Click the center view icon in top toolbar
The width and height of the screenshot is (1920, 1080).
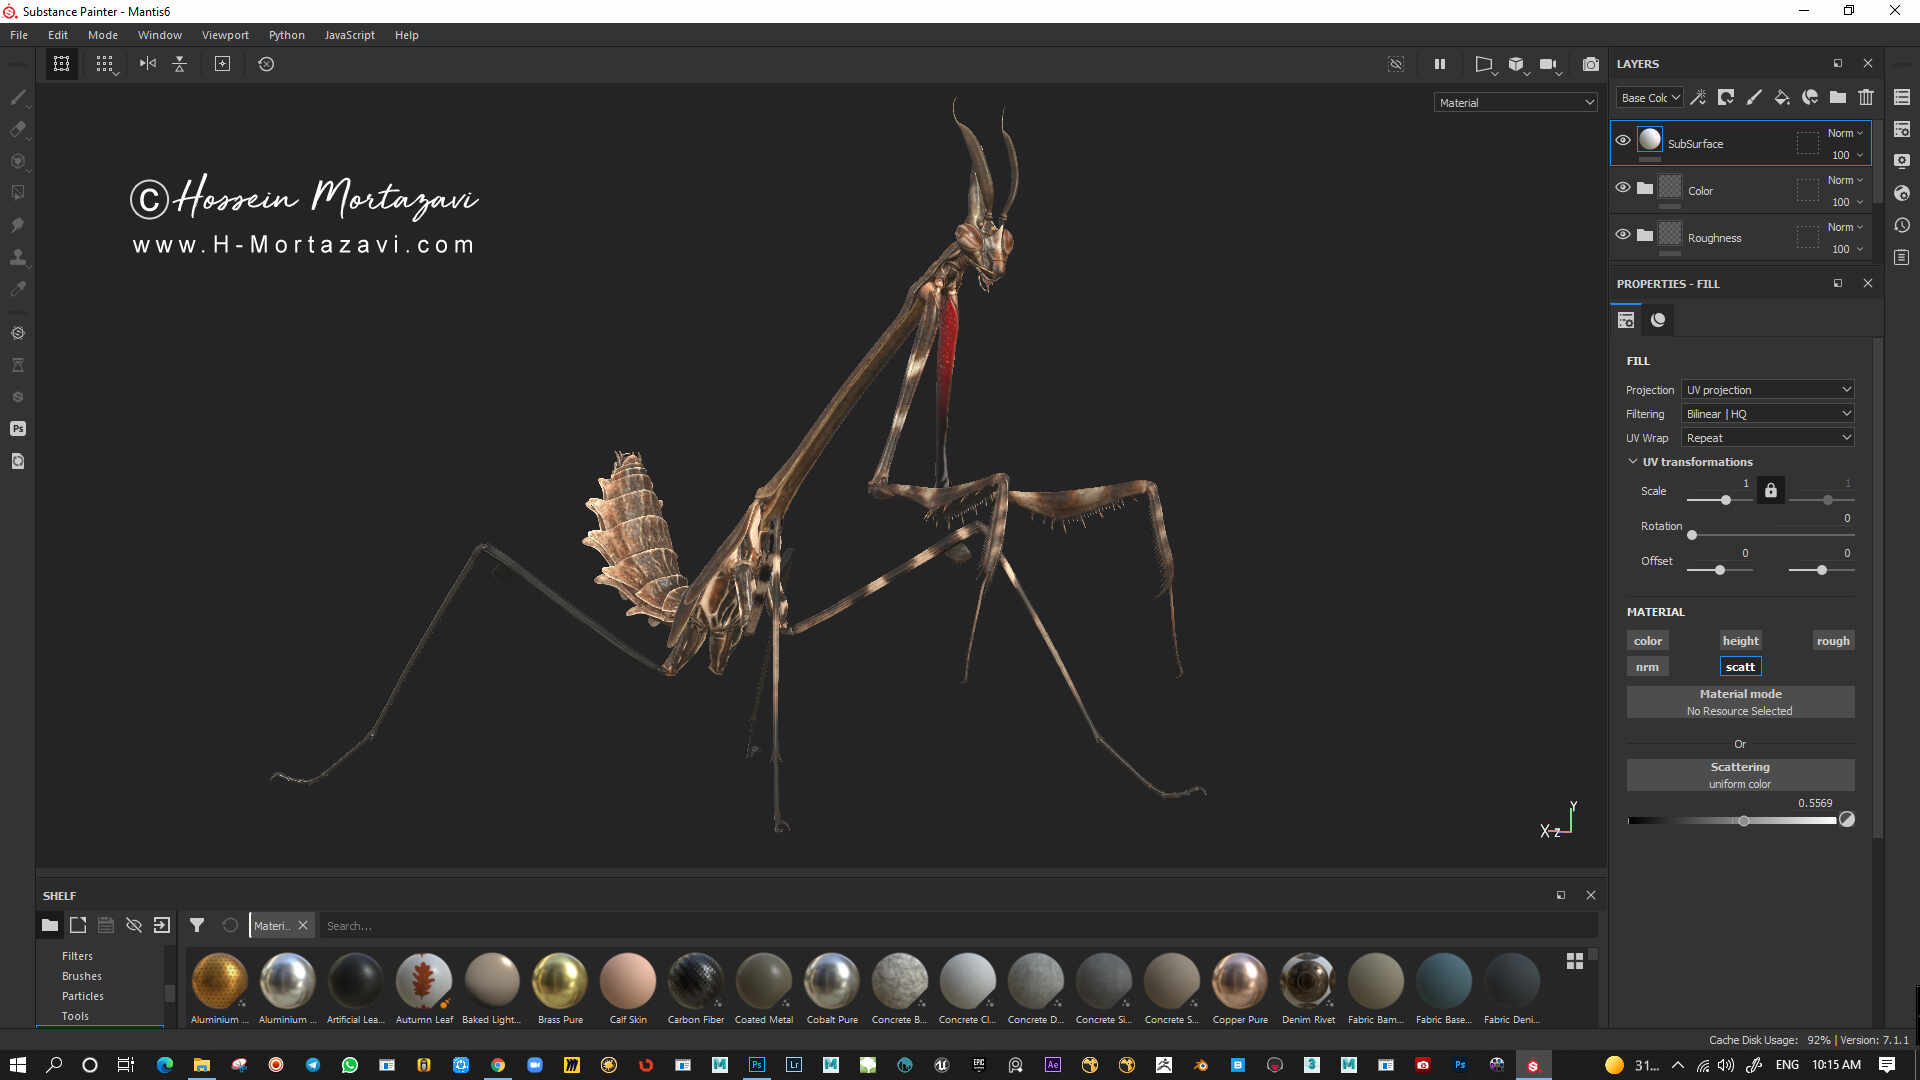pyautogui.click(x=222, y=64)
